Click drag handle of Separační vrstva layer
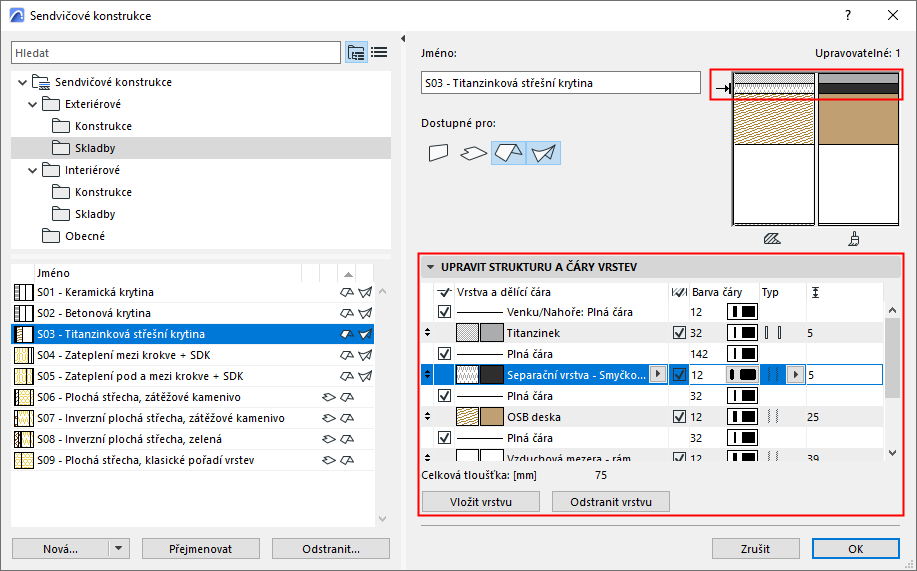Viewport: 917px width, 571px height. [428, 375]
